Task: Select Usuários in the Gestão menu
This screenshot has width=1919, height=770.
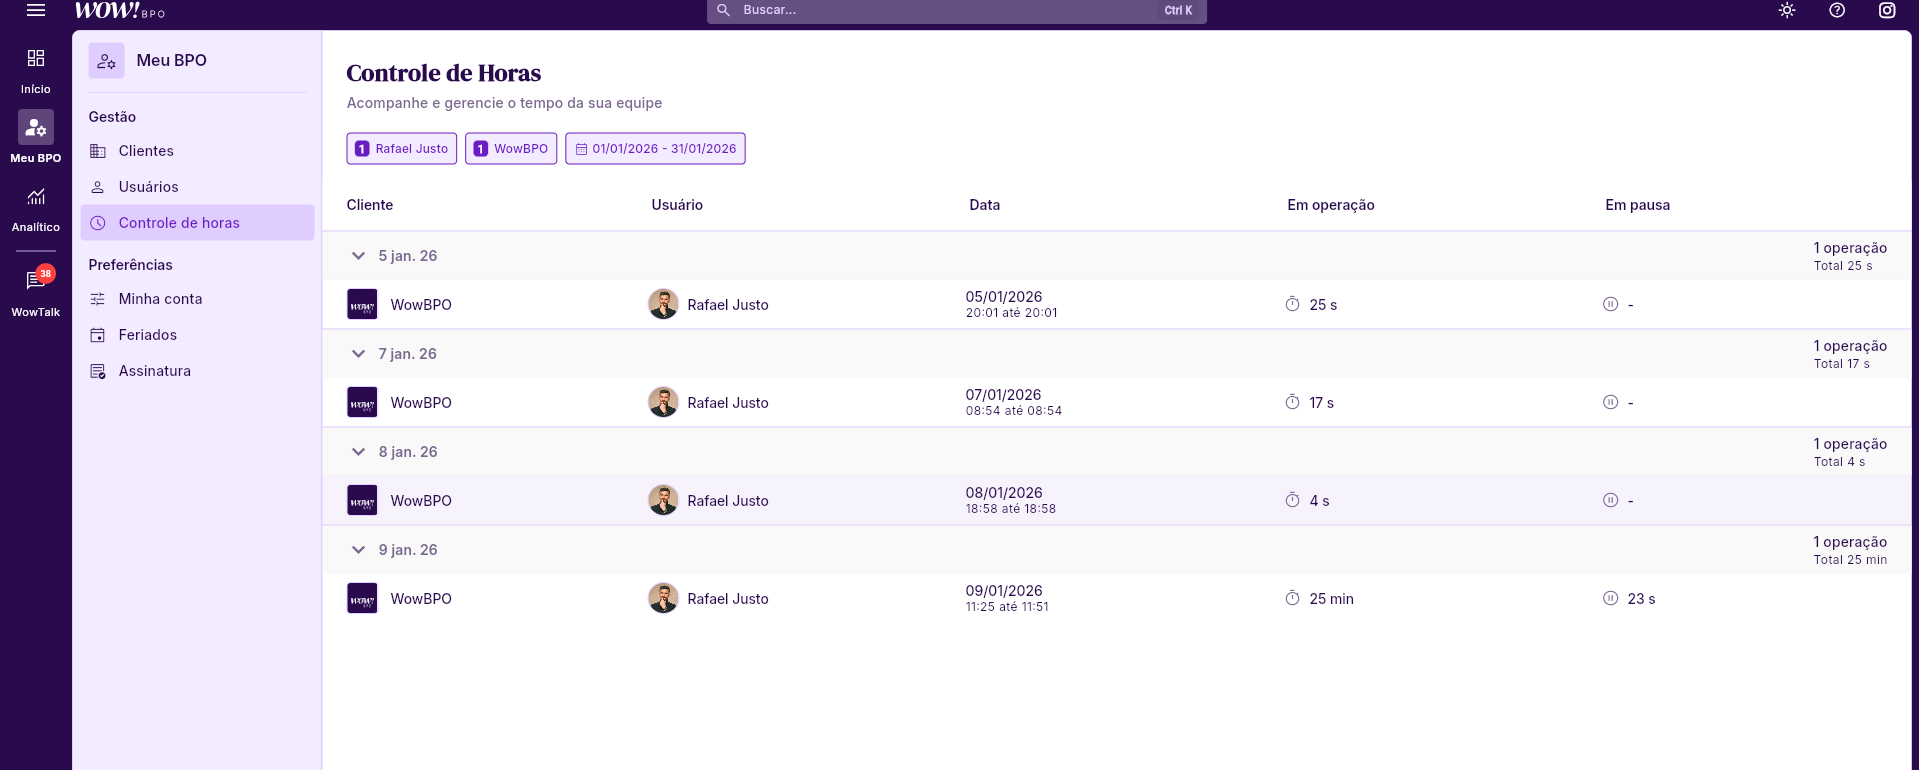Action: coord(148,187)
